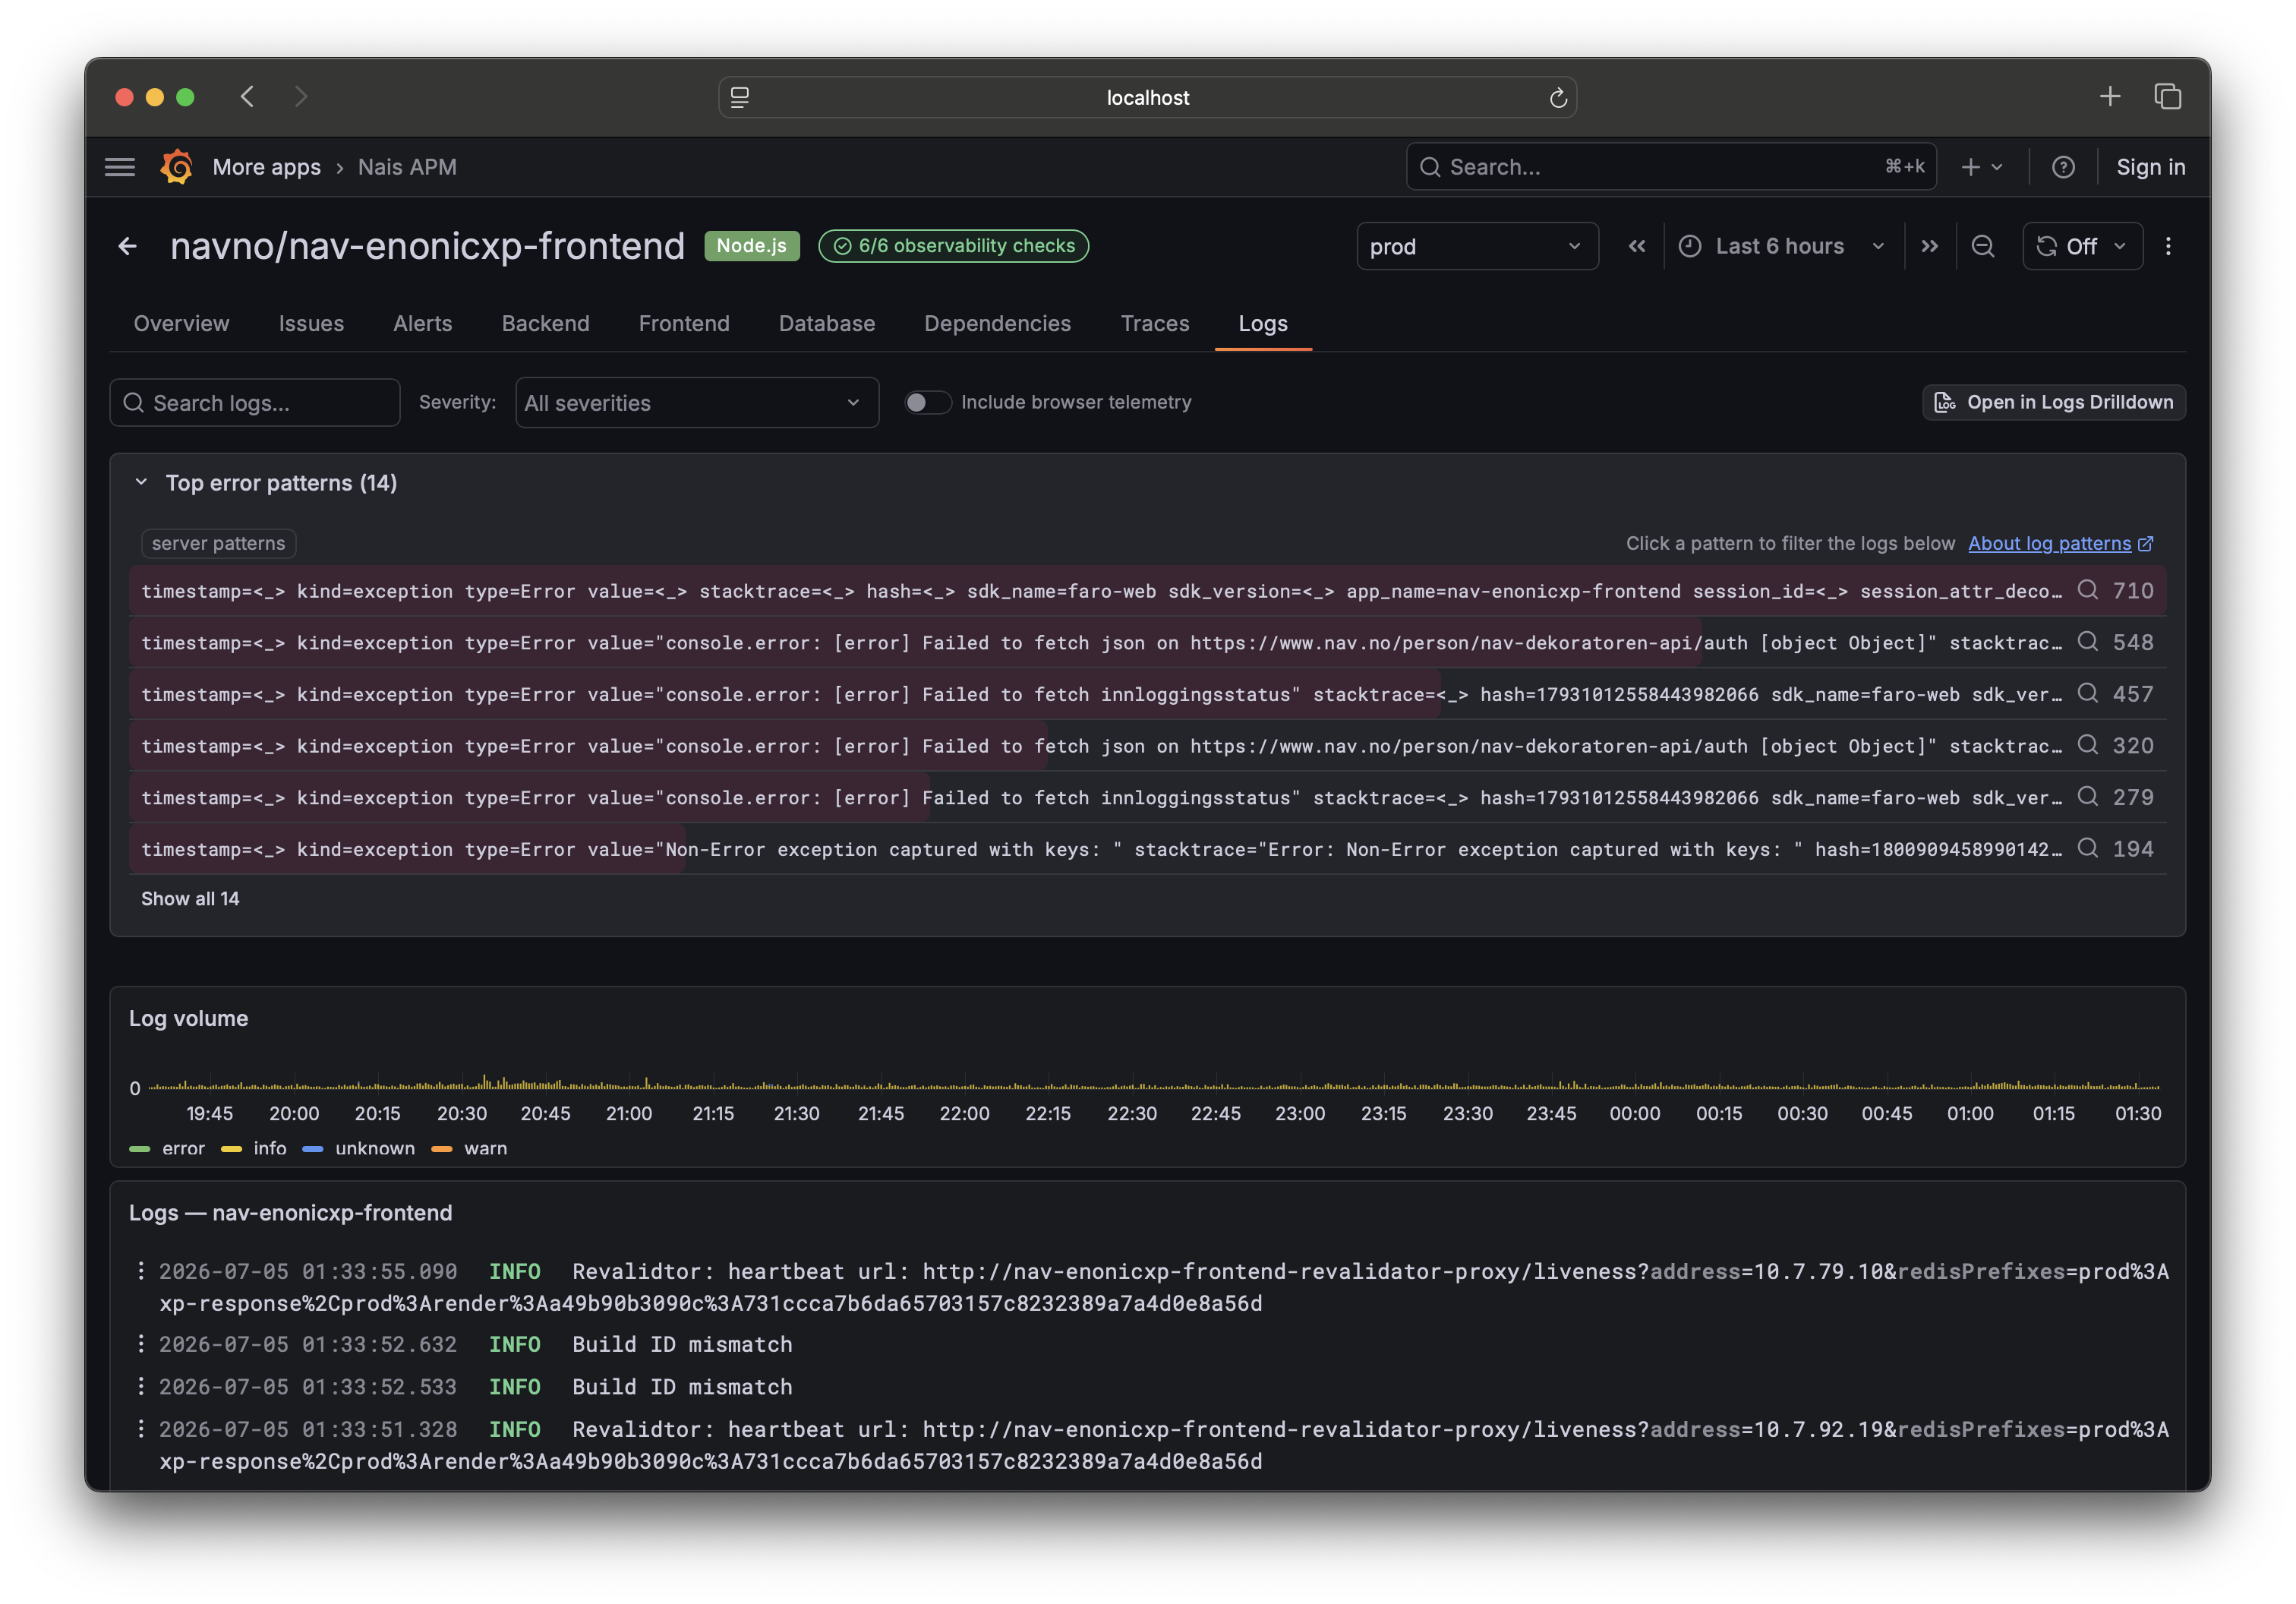The height and width of the screenshot is (1604, 2296).
Task: Click the browser forward arrow
Action: coord(301,97)
